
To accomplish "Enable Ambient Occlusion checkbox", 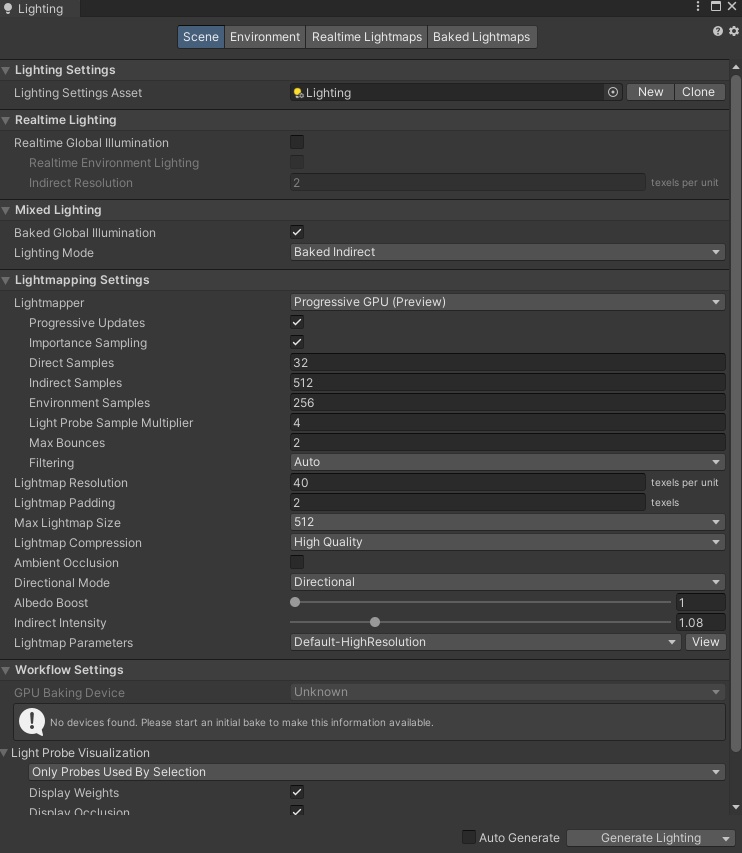I will [297, 562].
